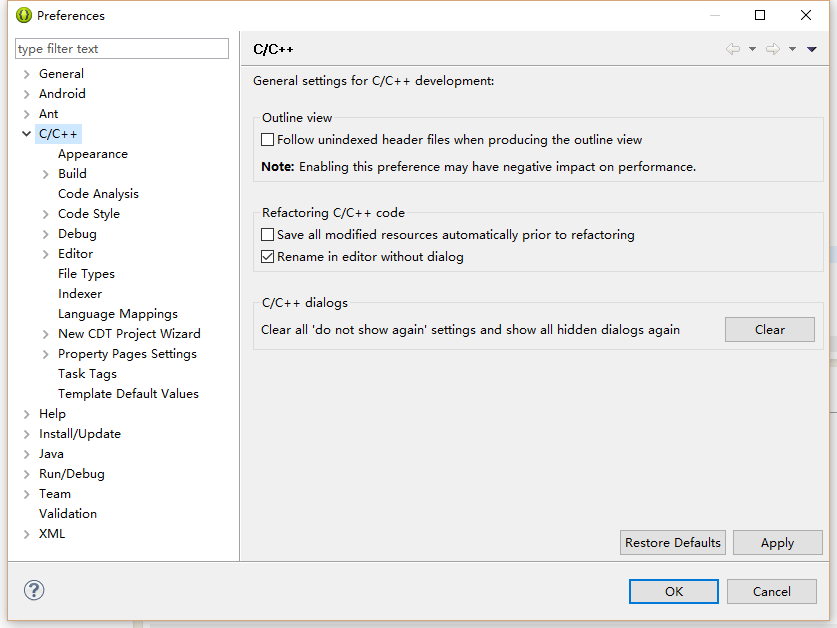The height and width of the screenshot is (628, 837).
Task: Uncheck Rename in editor without dialog
Action: click(268, 257)
